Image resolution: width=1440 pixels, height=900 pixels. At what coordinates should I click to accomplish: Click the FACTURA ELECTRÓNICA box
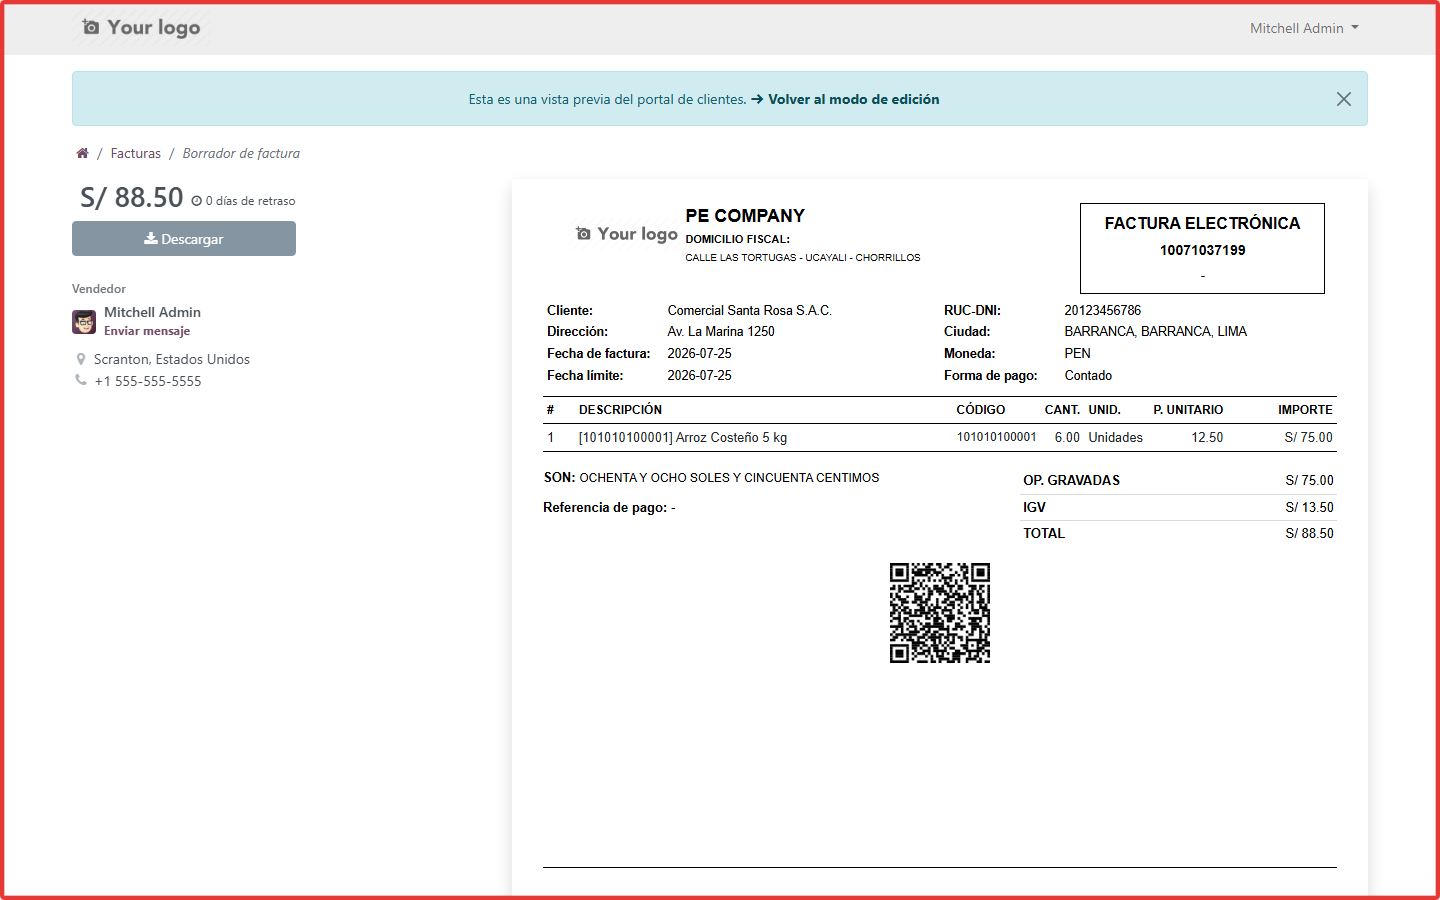tap(1202, 248)
